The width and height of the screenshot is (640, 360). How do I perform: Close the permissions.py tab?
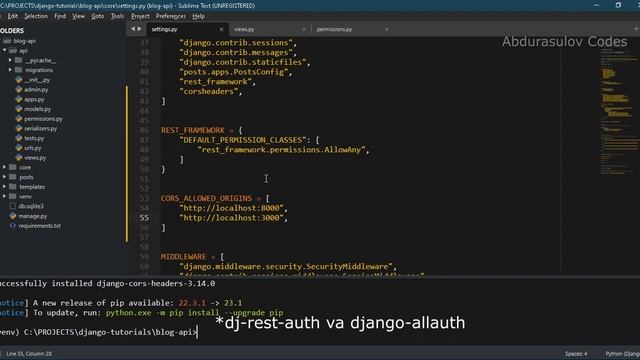pyautogui.click(x=387, y=29)
